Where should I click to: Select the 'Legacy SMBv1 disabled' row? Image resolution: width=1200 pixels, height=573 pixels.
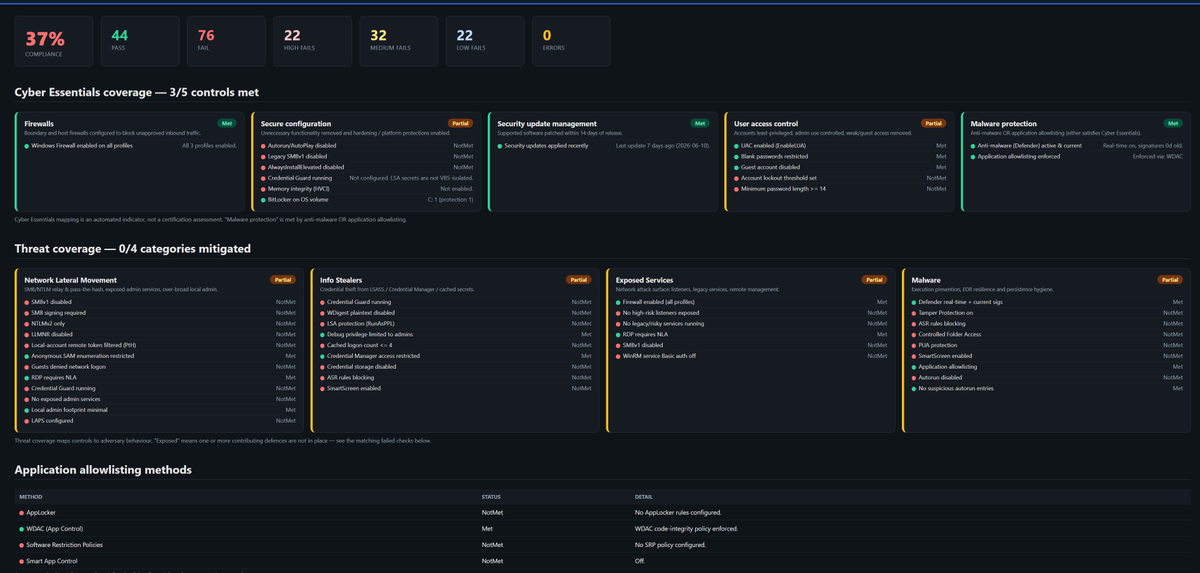point(367,156)
